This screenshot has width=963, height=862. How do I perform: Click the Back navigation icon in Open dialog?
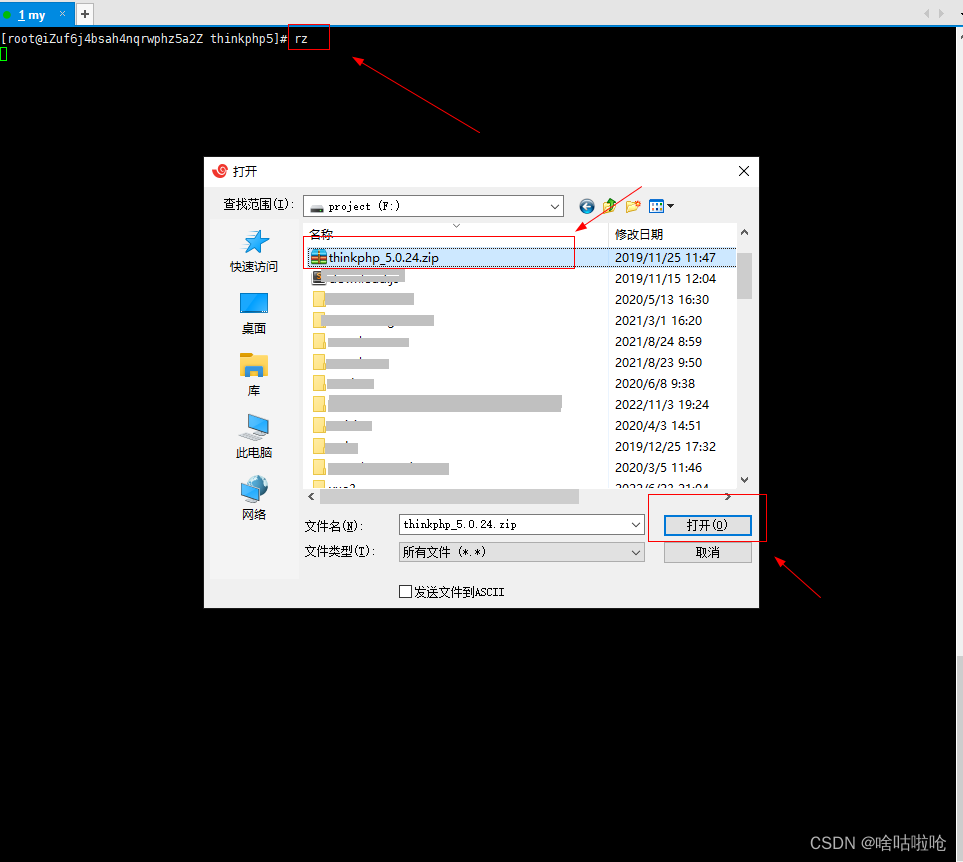click(x=586, y=206)
